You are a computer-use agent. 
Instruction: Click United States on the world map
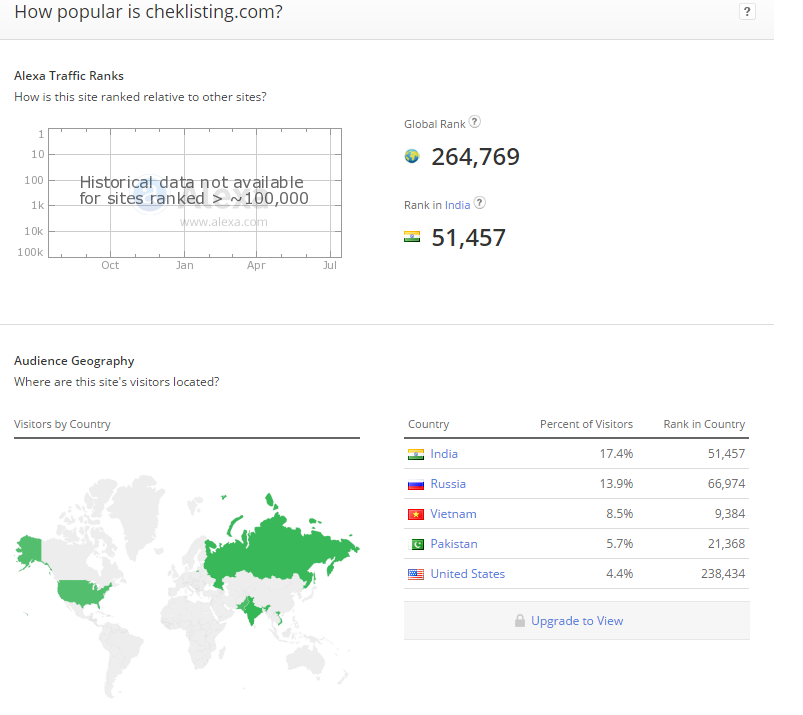[82, 593]
